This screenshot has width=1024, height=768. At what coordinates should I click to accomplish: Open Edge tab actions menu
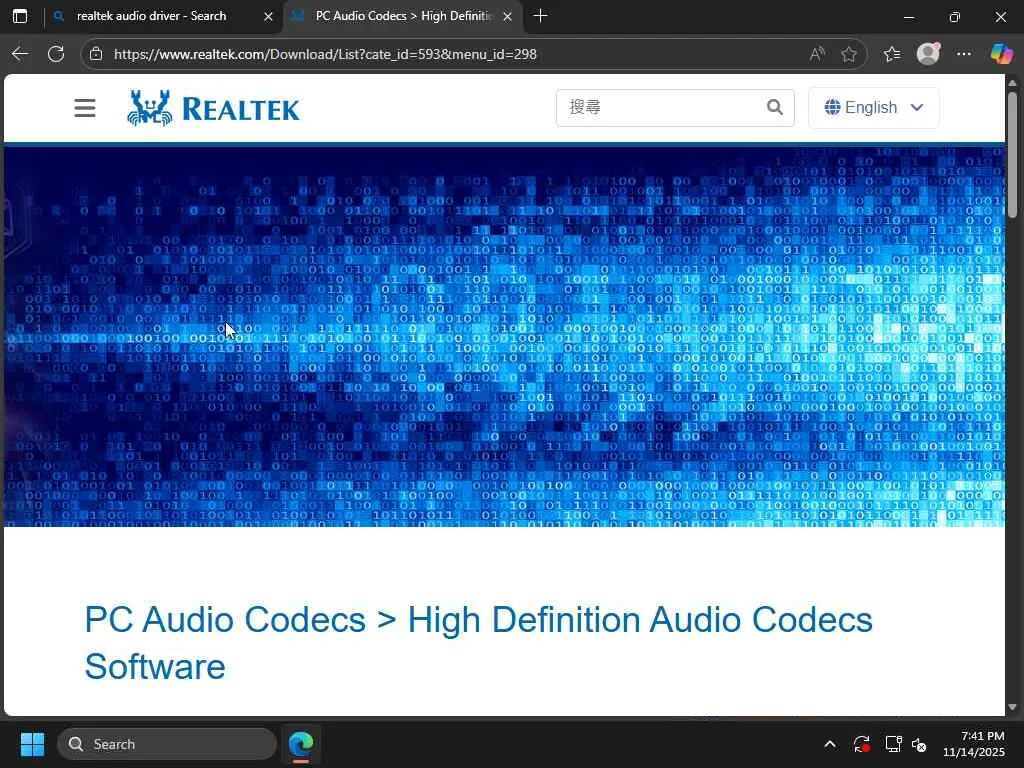pos(20,16)
